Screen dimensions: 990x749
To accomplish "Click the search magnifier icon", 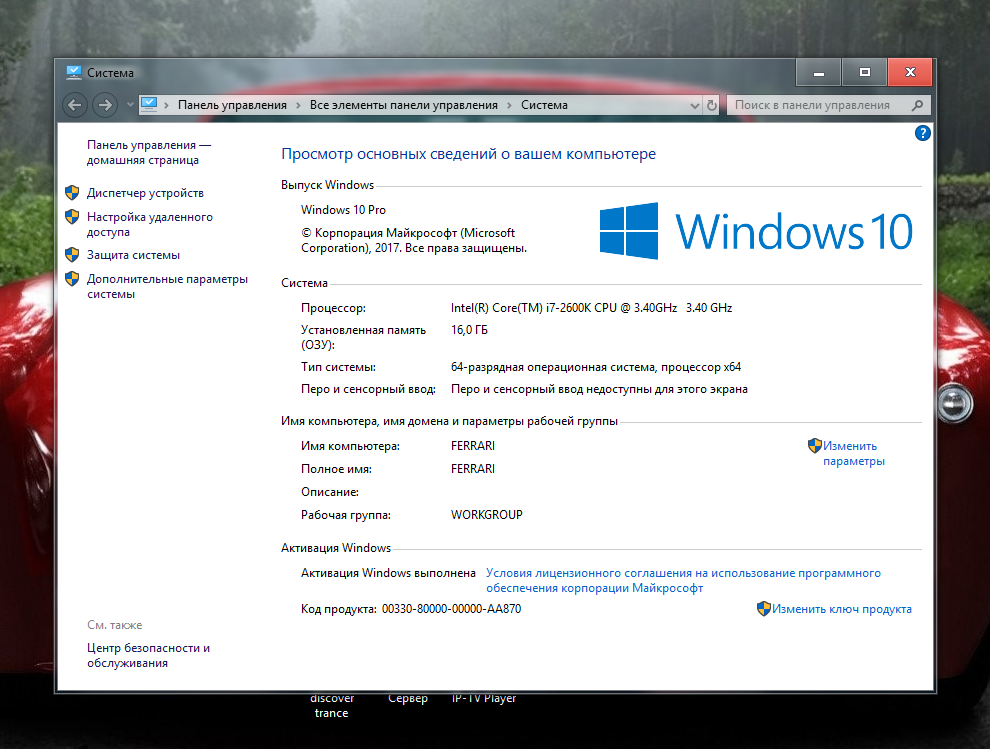I will (918, 105).
